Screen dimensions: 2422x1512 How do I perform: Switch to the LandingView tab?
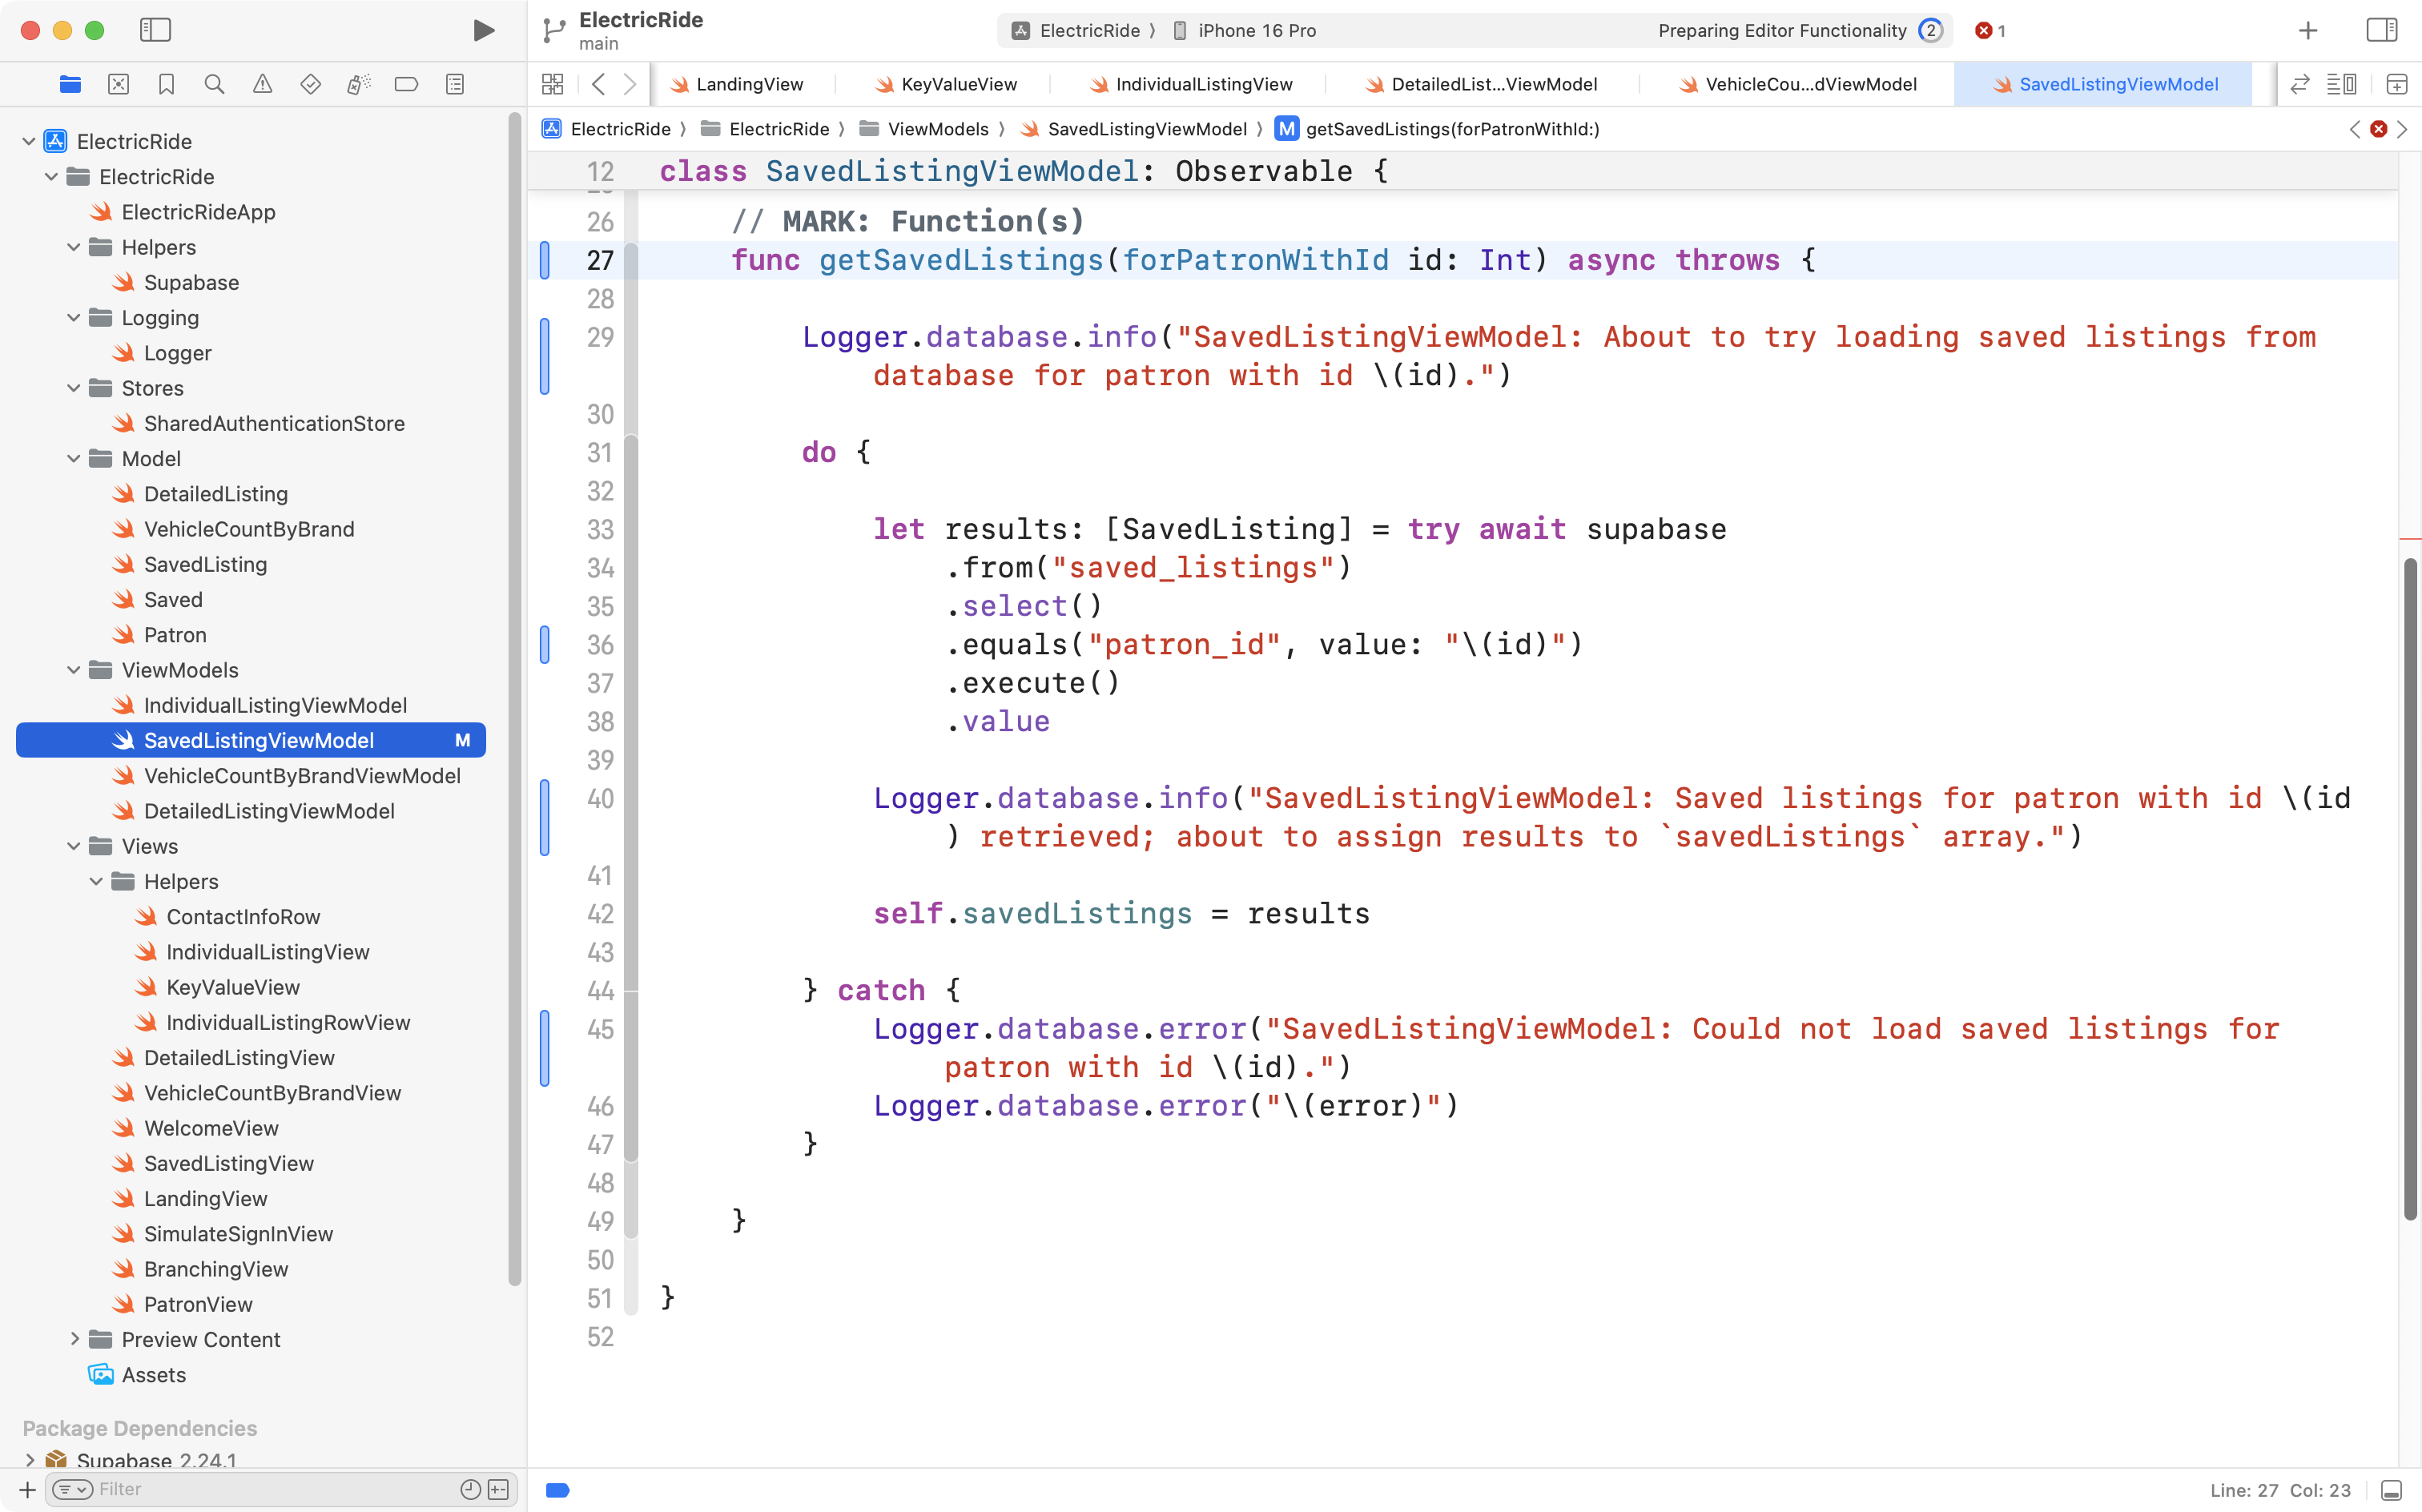[748, 84]
